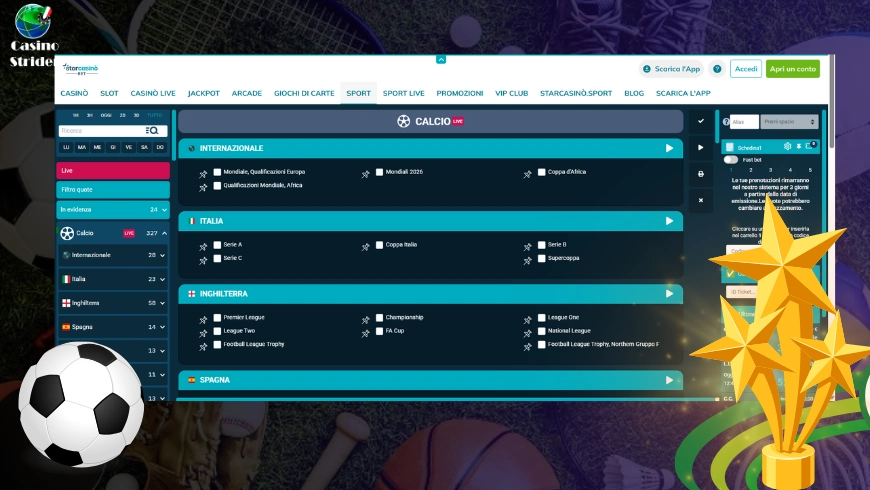Check the Qualificazioni Mondiale, Africa checkbox
870x490 pixels.
click(217, 185)
